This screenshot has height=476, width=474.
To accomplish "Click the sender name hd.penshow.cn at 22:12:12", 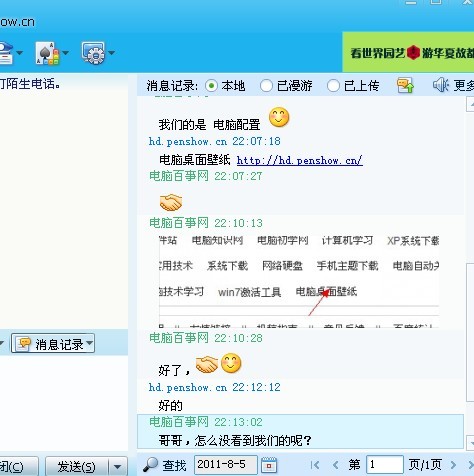I will pos(188,387).
